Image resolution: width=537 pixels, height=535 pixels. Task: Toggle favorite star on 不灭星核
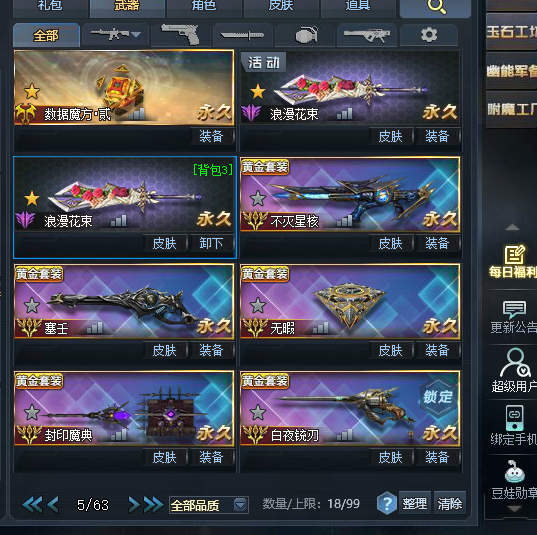[x=258, y=199]
